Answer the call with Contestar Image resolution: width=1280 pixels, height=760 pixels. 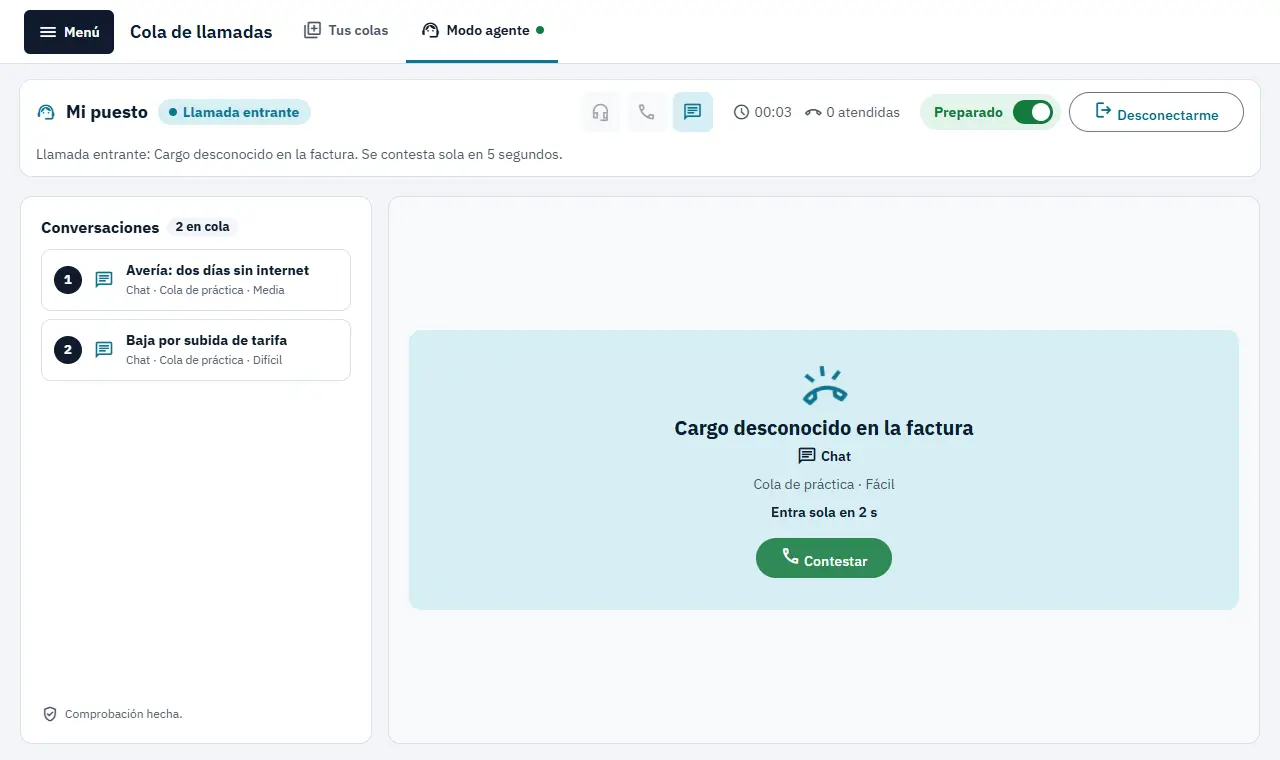[x=823, y=558]
